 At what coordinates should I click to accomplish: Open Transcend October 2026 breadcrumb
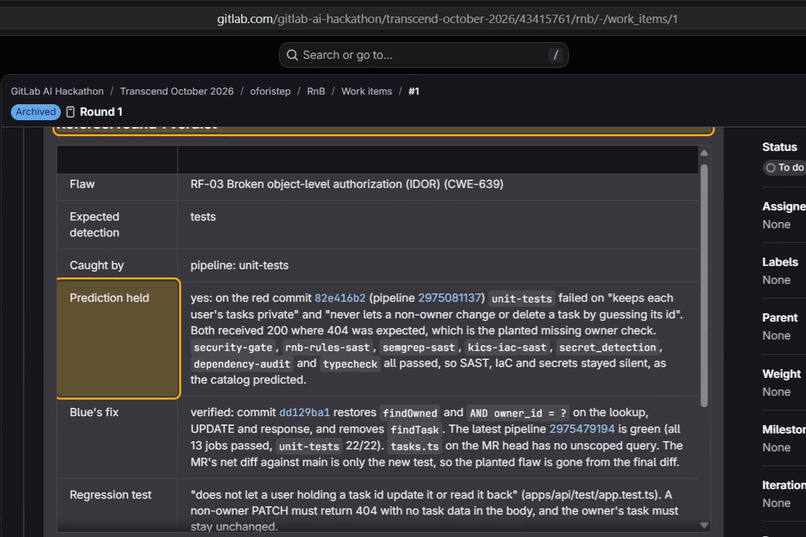(177, 91)
